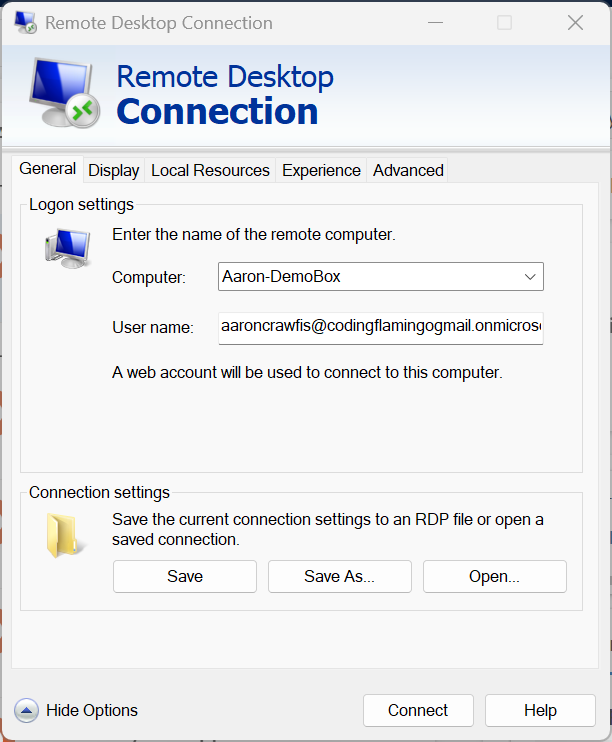
Task: Click the computer icon in Logon settings
Action: coord(68,248)
